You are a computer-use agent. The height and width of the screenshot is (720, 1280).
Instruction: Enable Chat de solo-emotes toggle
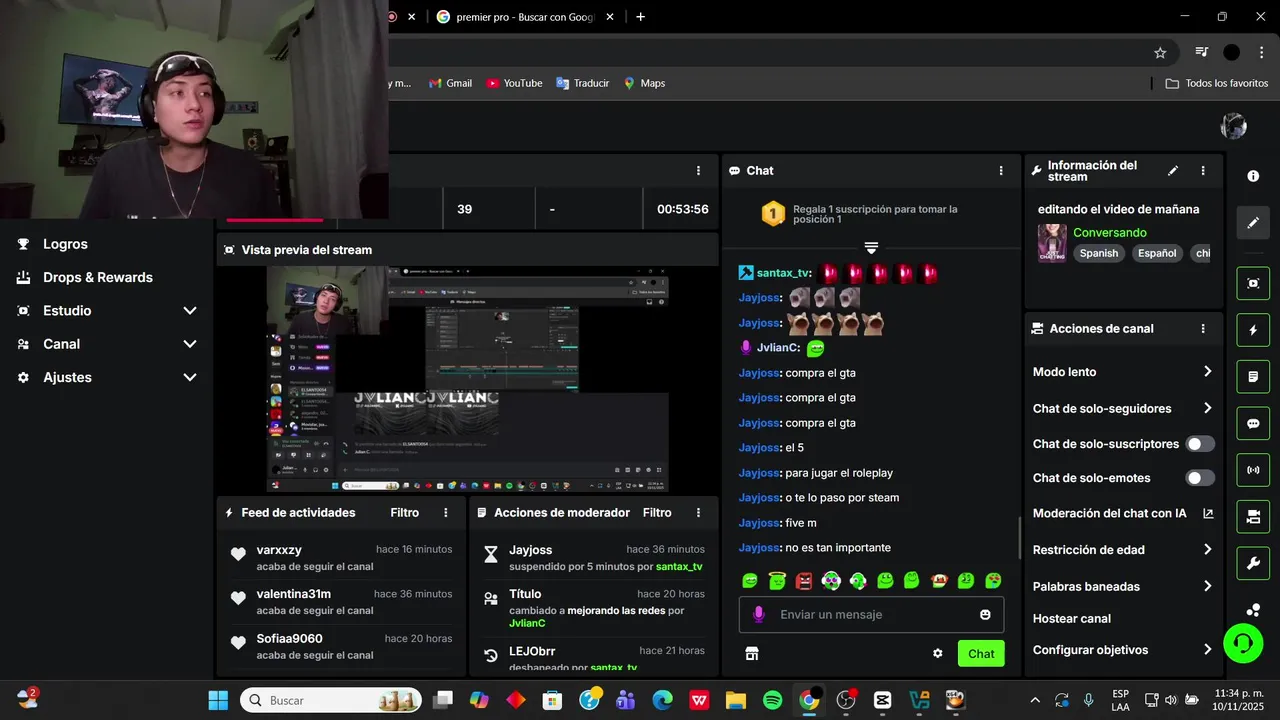[1200, 478]
